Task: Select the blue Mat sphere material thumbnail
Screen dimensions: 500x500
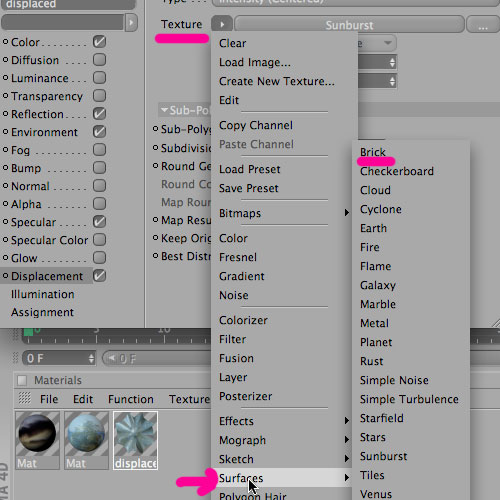Action: pos(87,440)
